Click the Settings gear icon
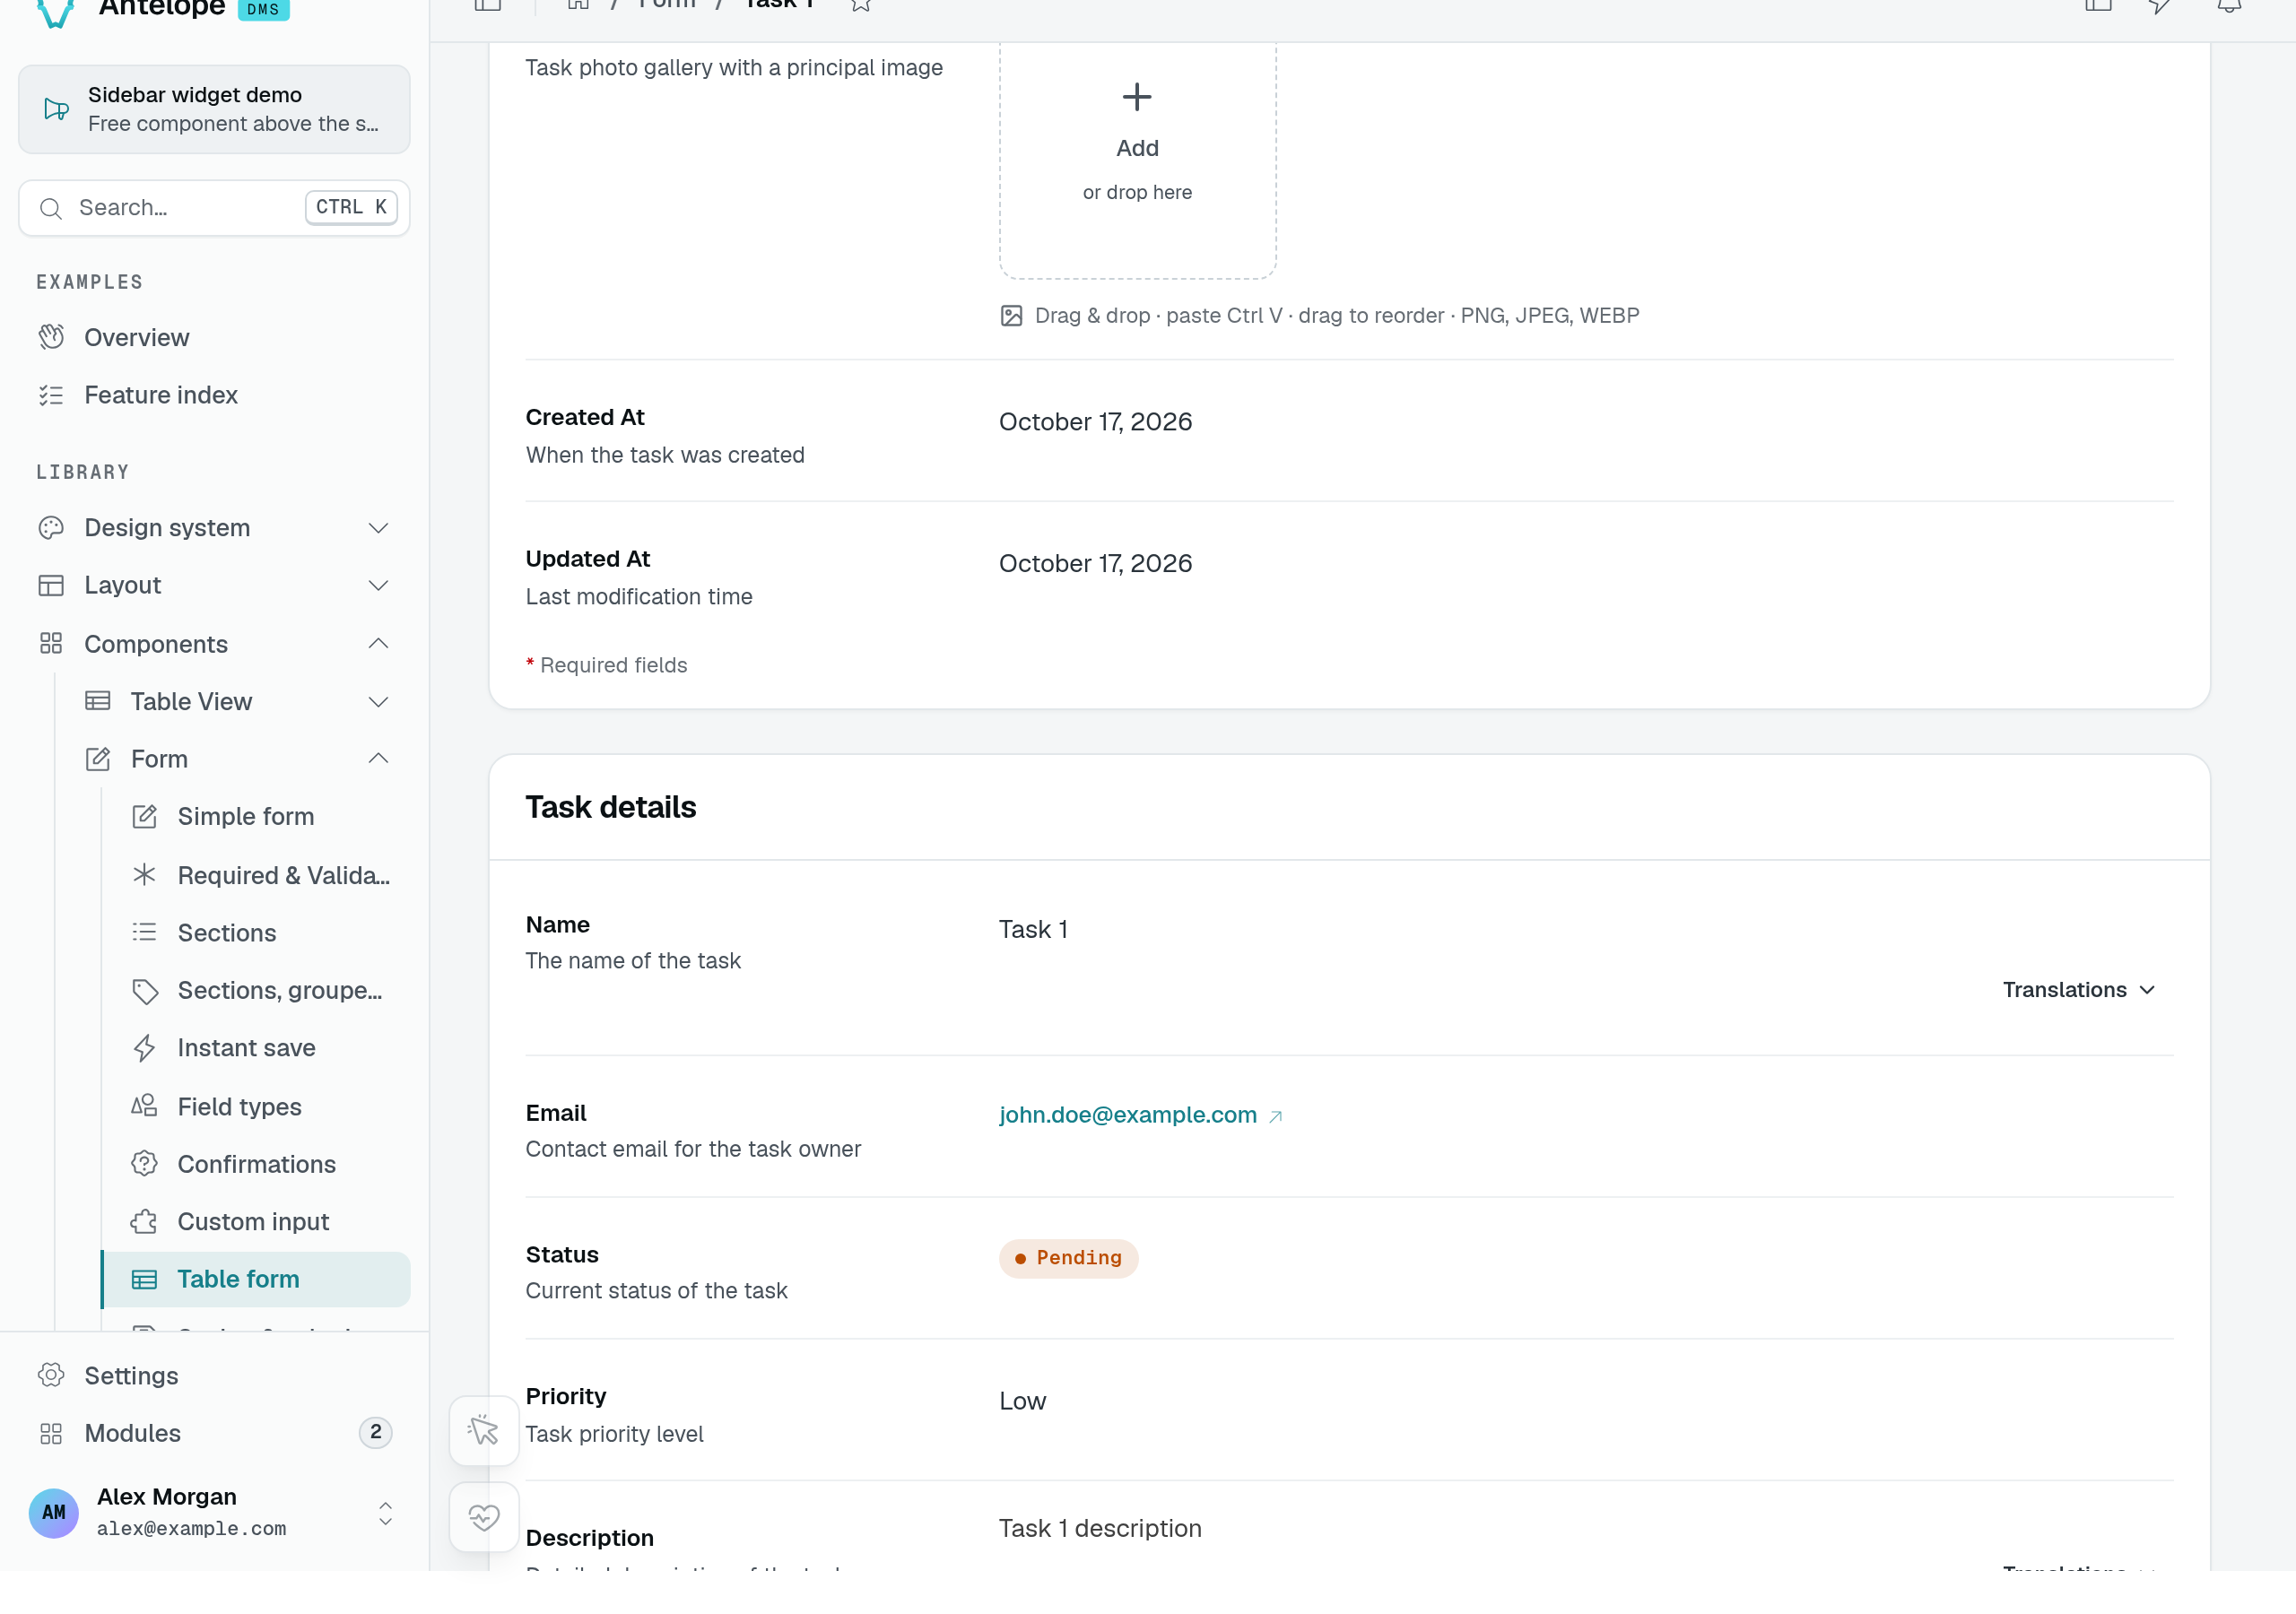2296x1614 pixels. tap(51, 1374)
